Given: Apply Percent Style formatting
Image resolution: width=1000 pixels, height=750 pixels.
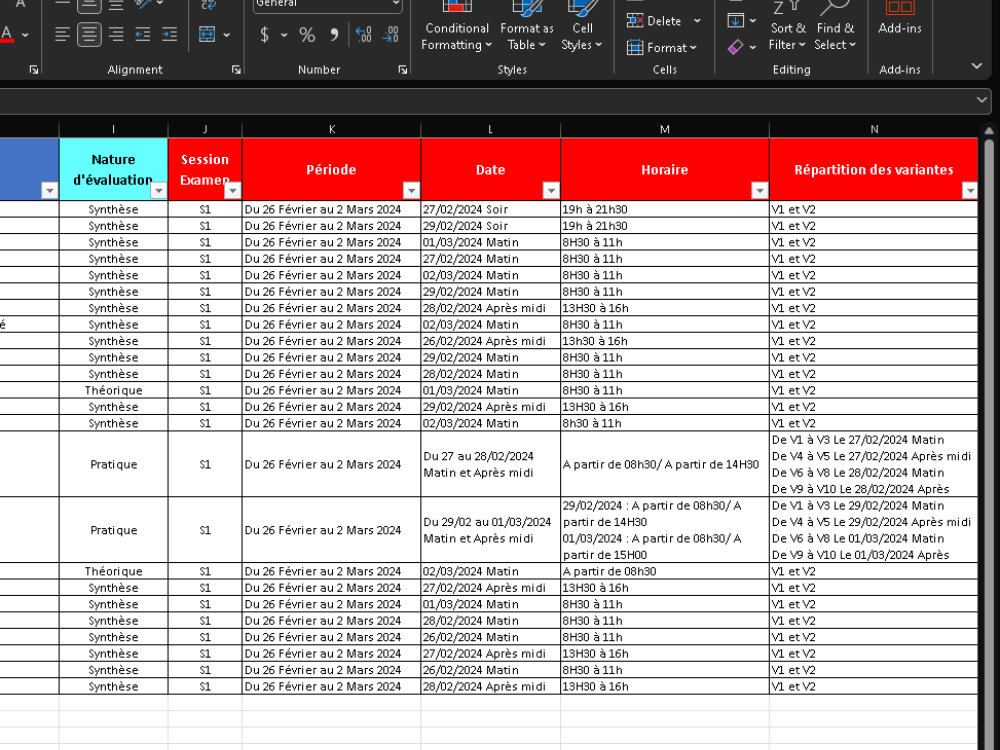Looking at the screenshot, I should [x=307, y=33].
